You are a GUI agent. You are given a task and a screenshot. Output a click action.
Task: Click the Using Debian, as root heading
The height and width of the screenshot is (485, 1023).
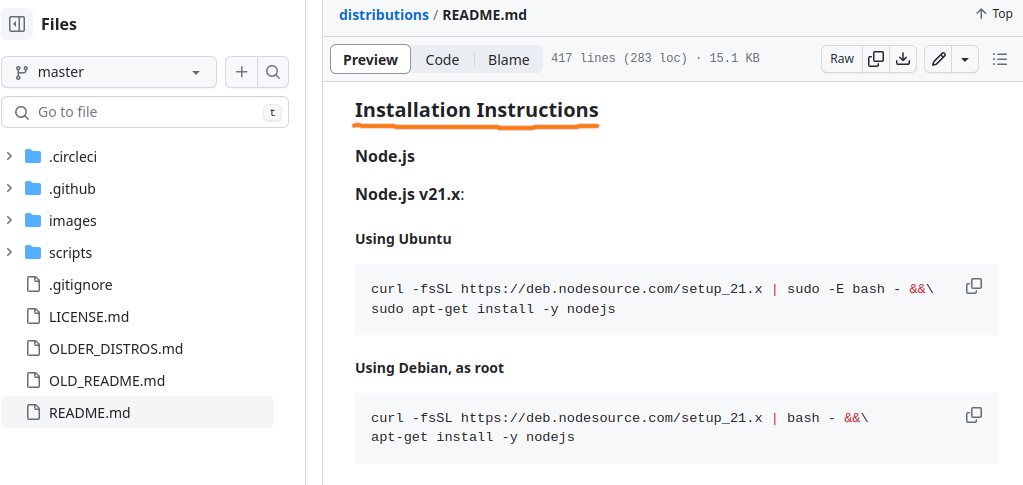click(x=429, y=368)
